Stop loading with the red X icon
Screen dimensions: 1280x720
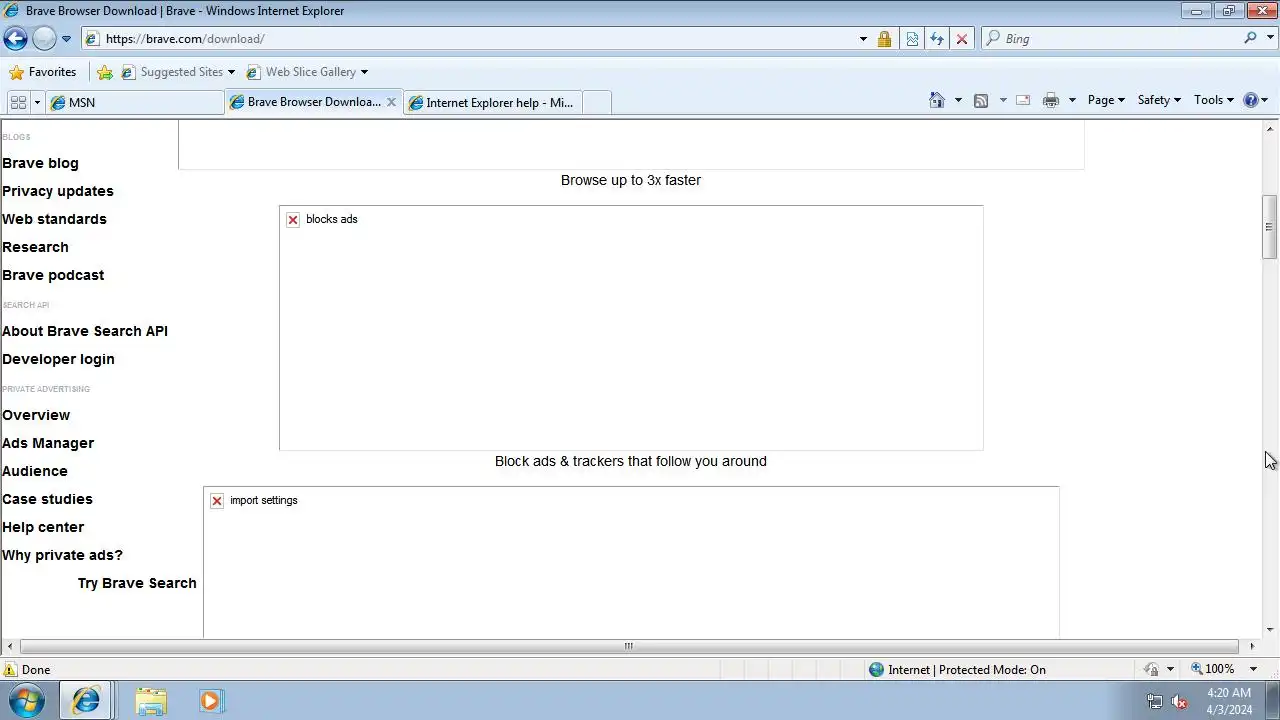(x=962, y=39)
